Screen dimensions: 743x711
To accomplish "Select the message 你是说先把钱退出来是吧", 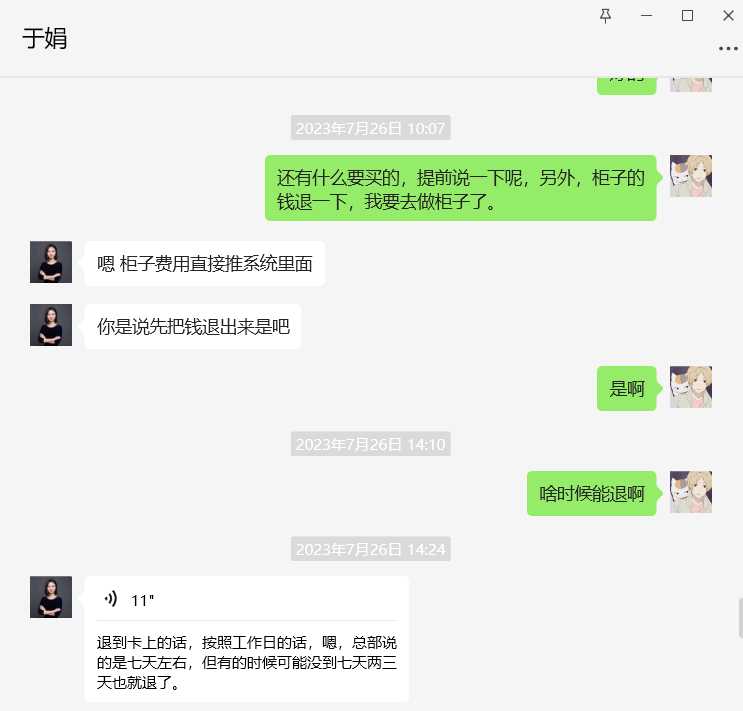I will click(193, 327).
